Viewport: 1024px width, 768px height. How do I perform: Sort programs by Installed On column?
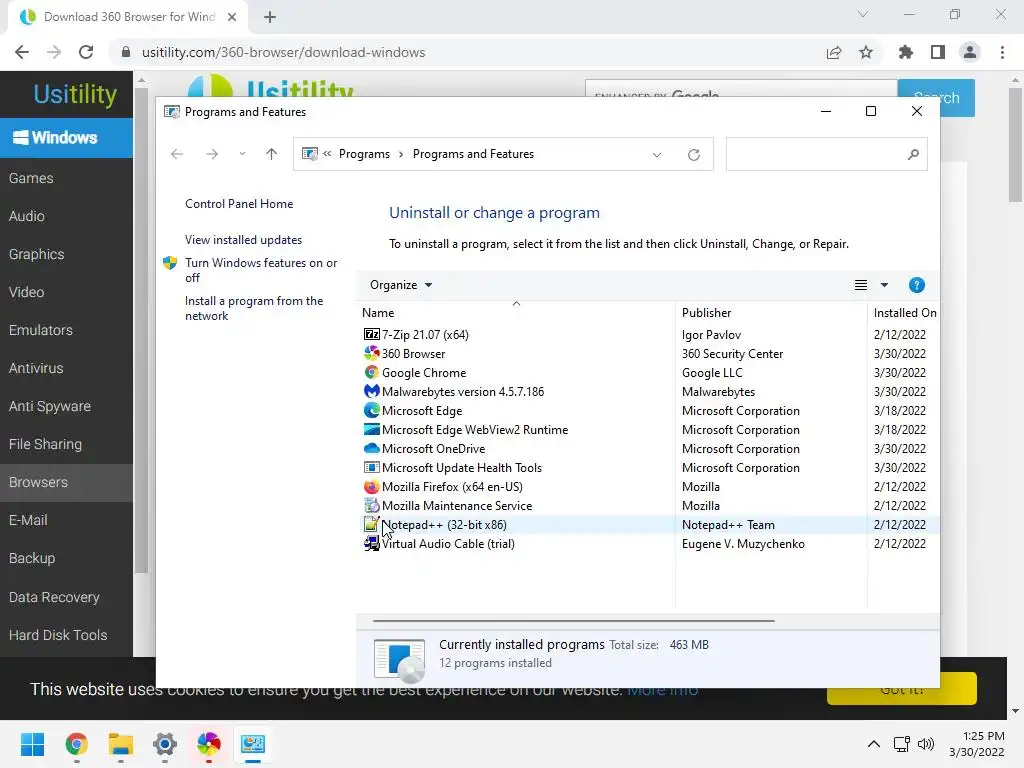click(x=904, y=312)
